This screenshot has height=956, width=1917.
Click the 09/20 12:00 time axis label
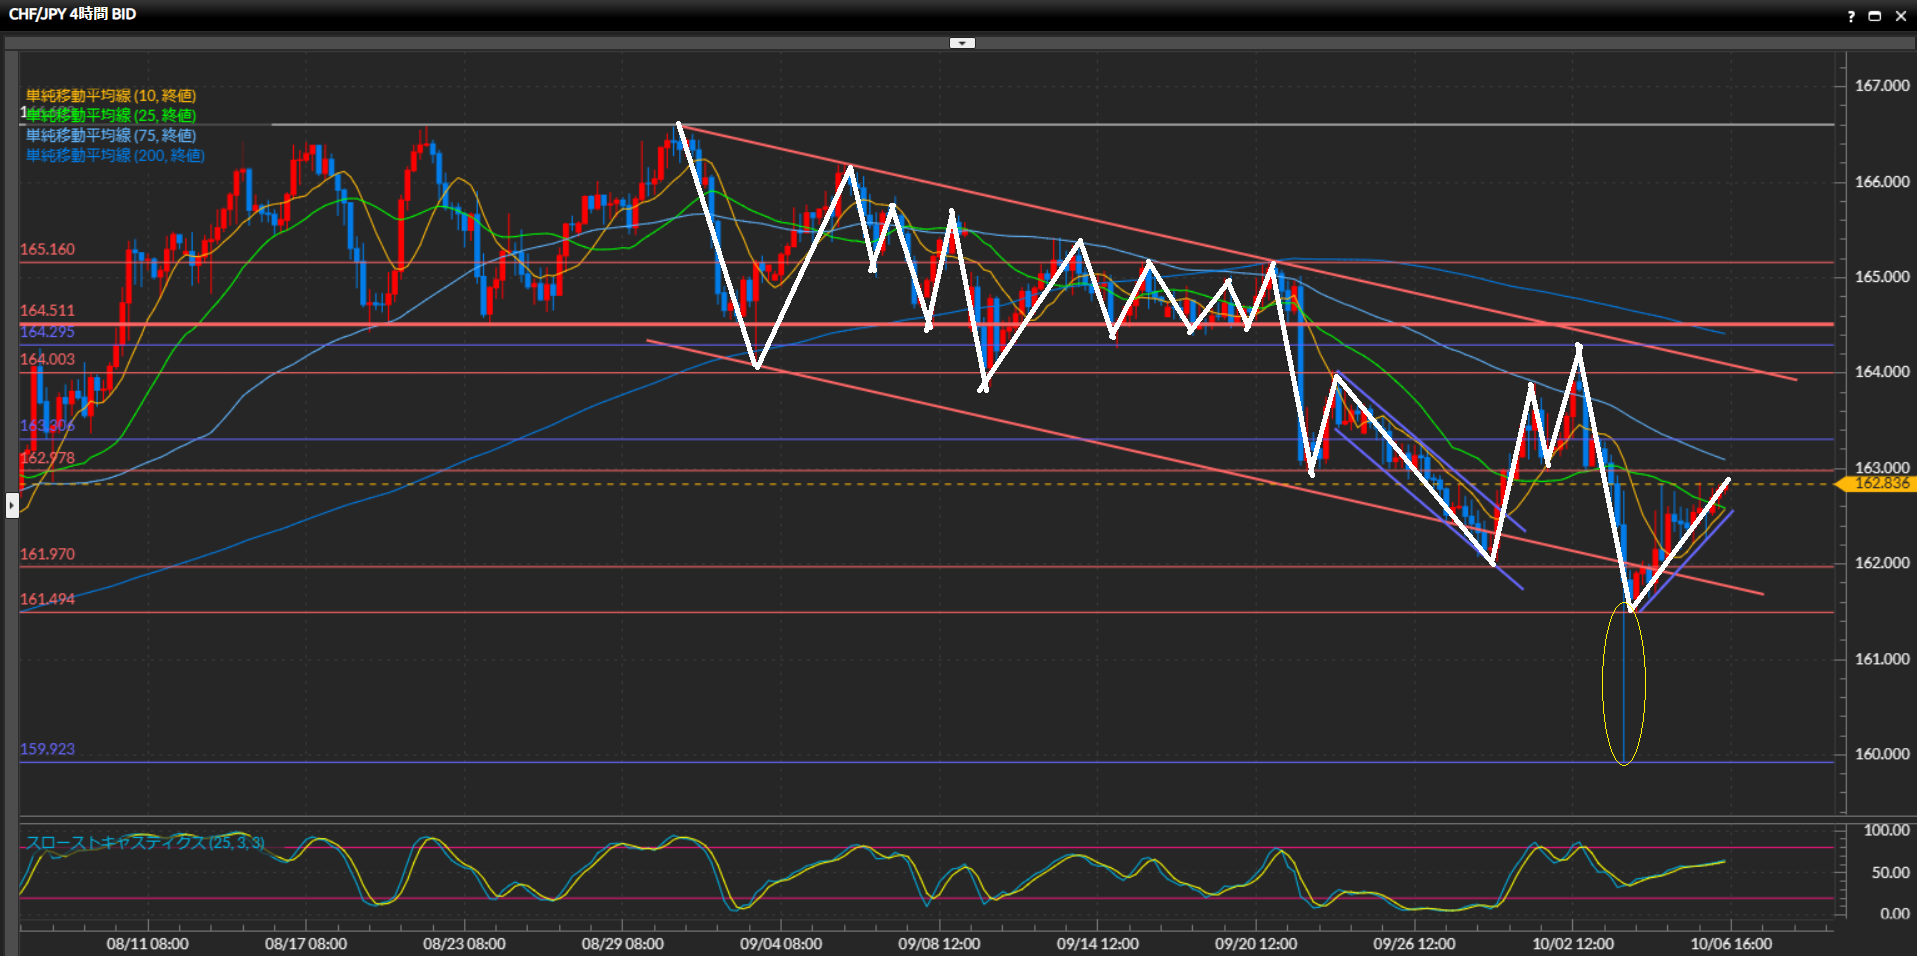(x=1256, y=944)
